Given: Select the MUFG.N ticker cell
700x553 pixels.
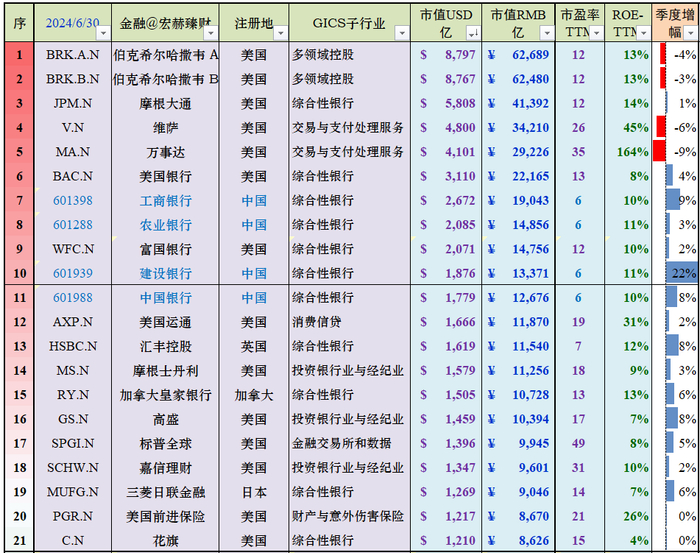Looking at the screenshot, I should (x=73, y=492).
